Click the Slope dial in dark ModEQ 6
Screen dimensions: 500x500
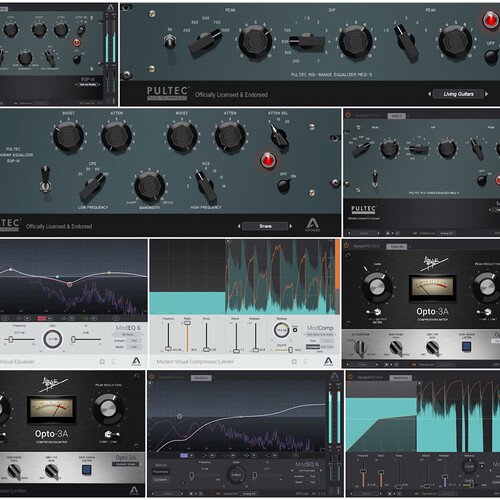click(236, 475)
